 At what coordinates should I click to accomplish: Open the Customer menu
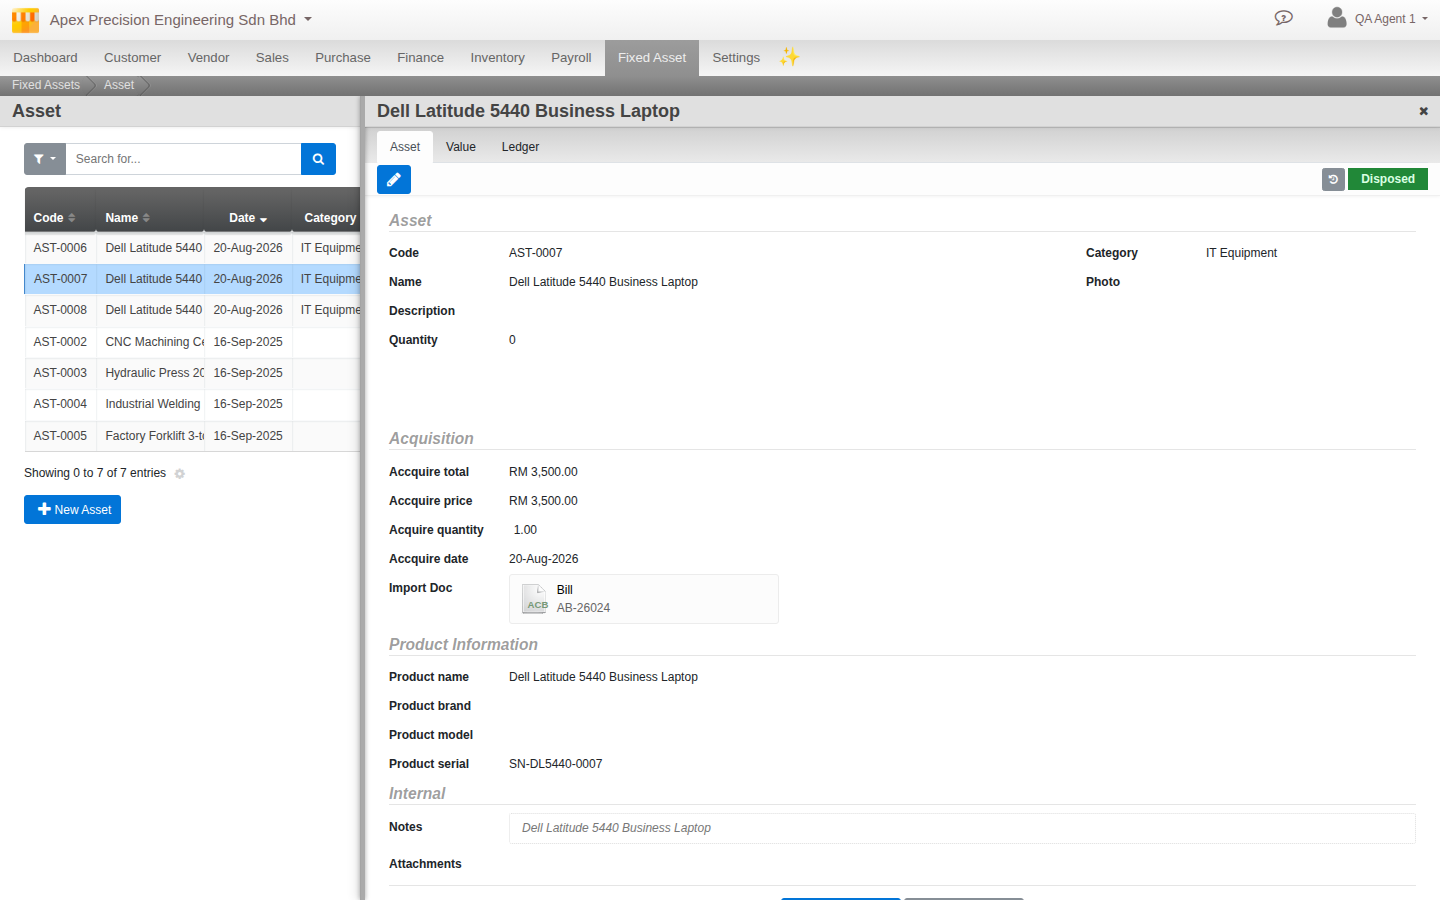(132, 58)
